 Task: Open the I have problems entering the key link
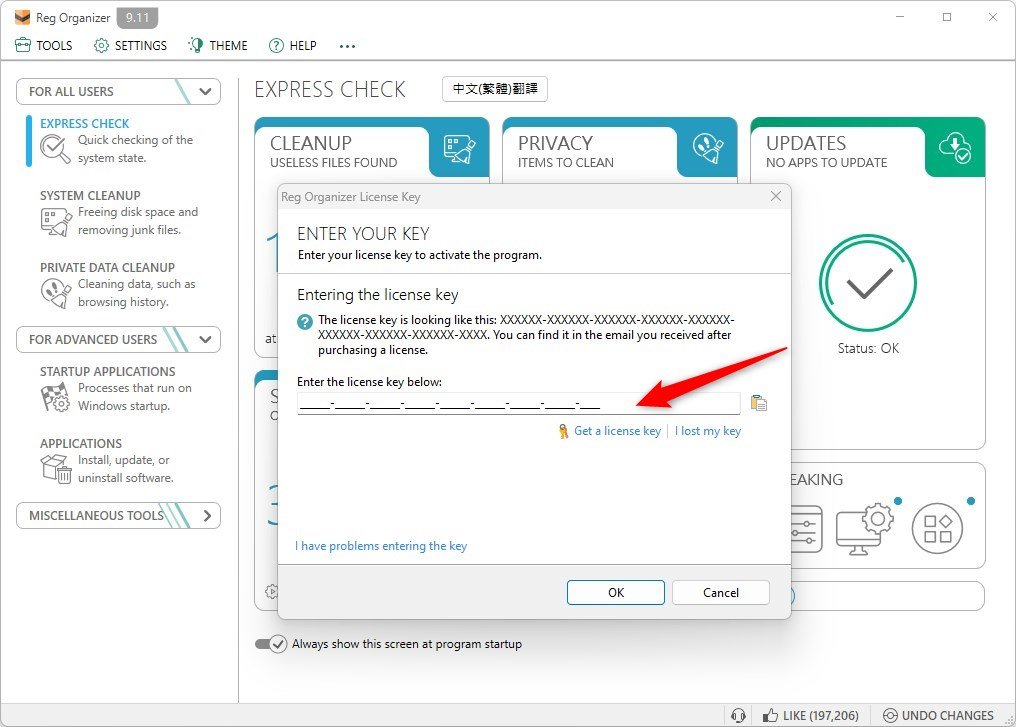381,546
